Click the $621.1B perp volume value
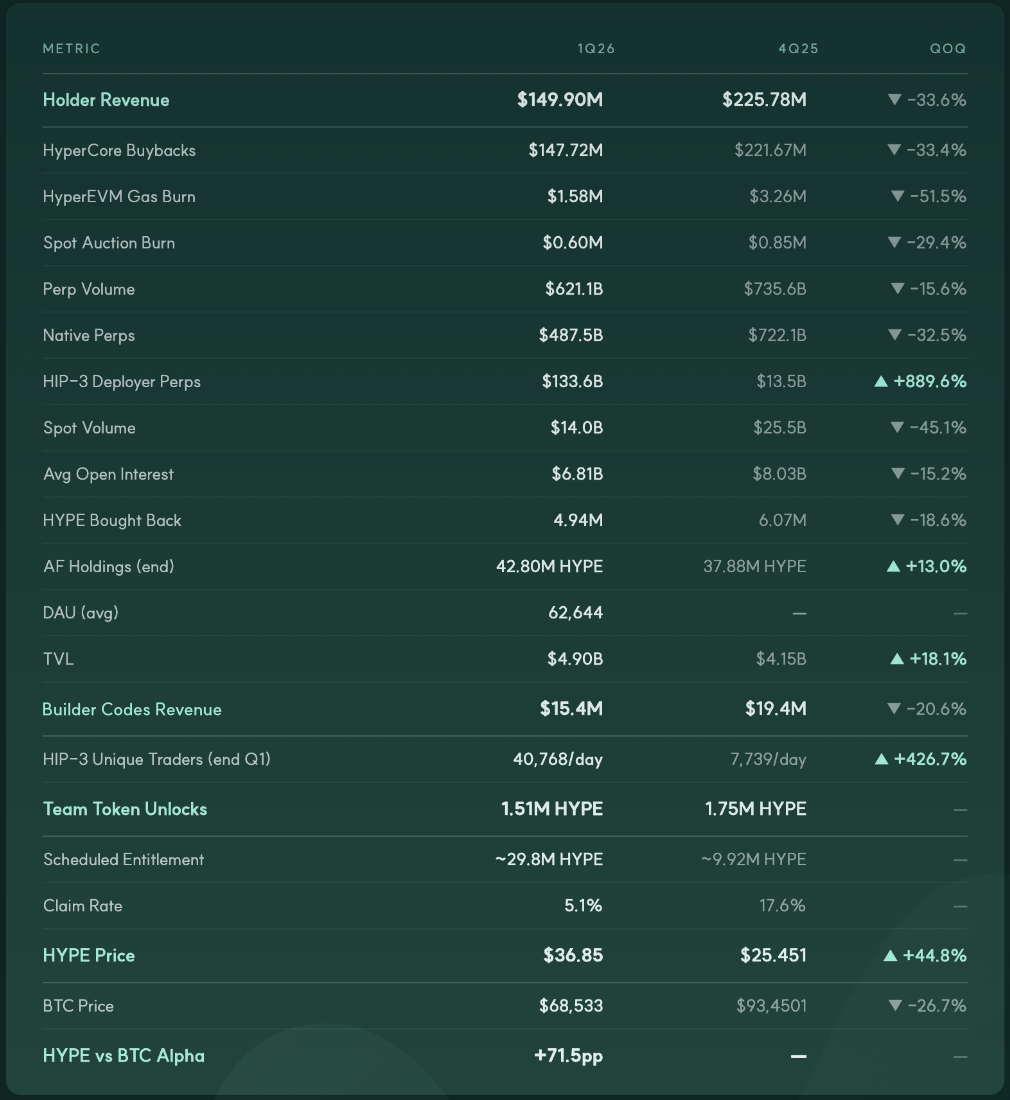Screen dimensions: 1010x1100 (574, 289)
